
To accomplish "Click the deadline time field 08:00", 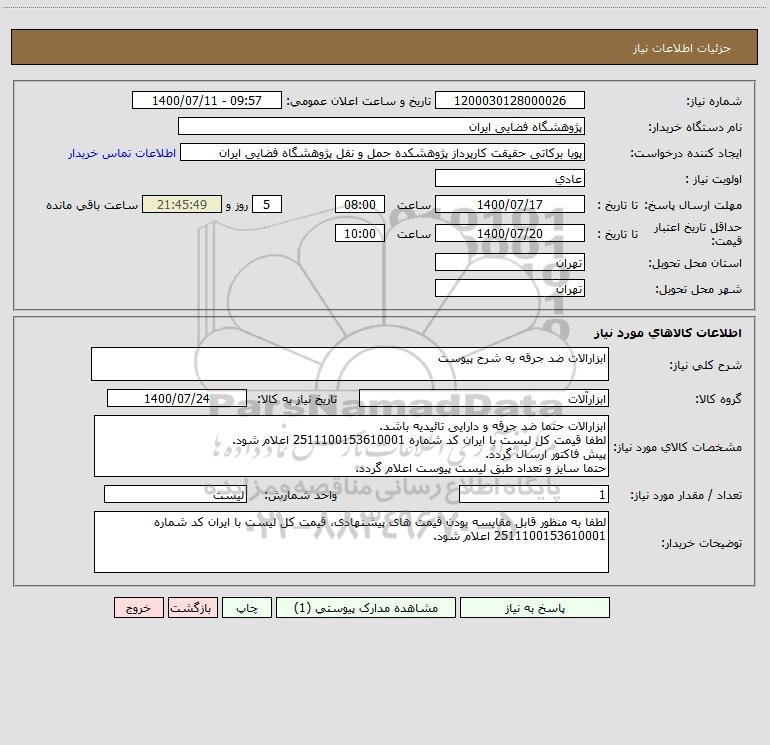I will [359, 204].
